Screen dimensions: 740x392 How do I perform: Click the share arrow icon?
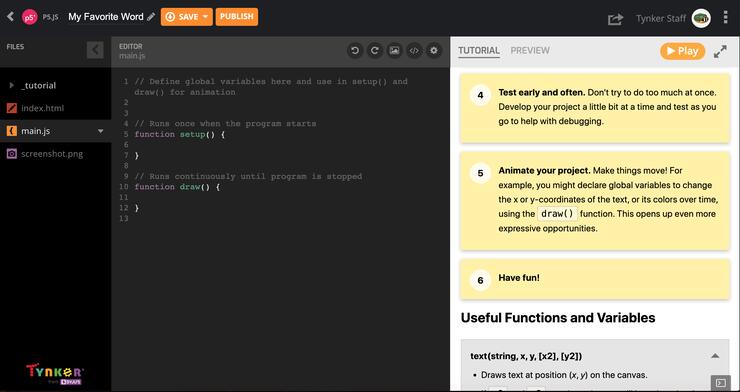[x=615, y=19]
